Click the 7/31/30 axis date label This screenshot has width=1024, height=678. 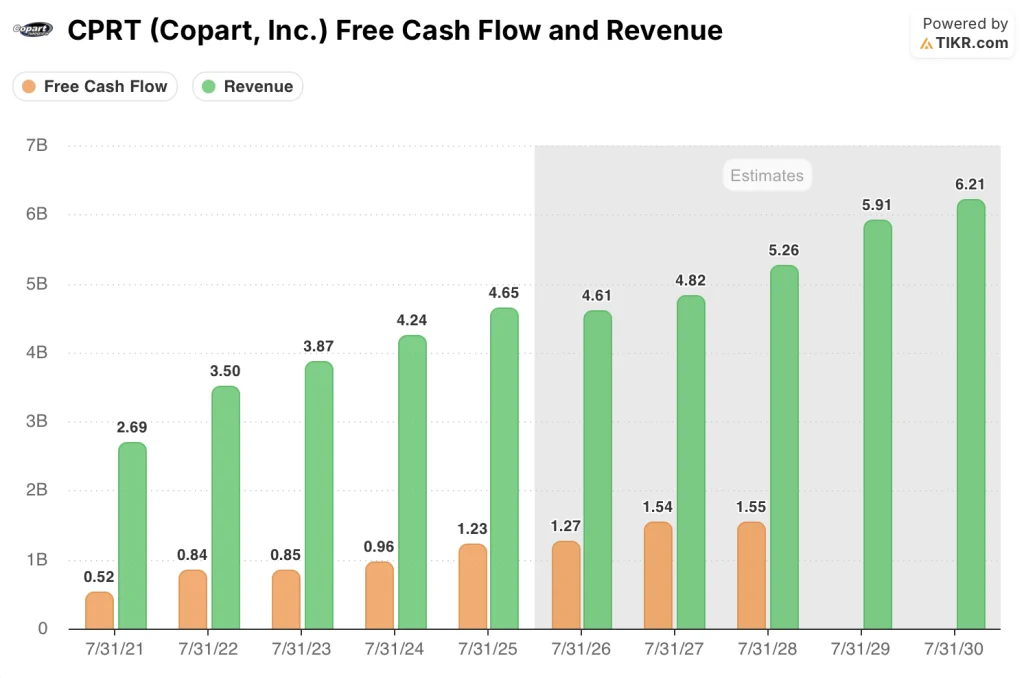[x=954, y=649]
